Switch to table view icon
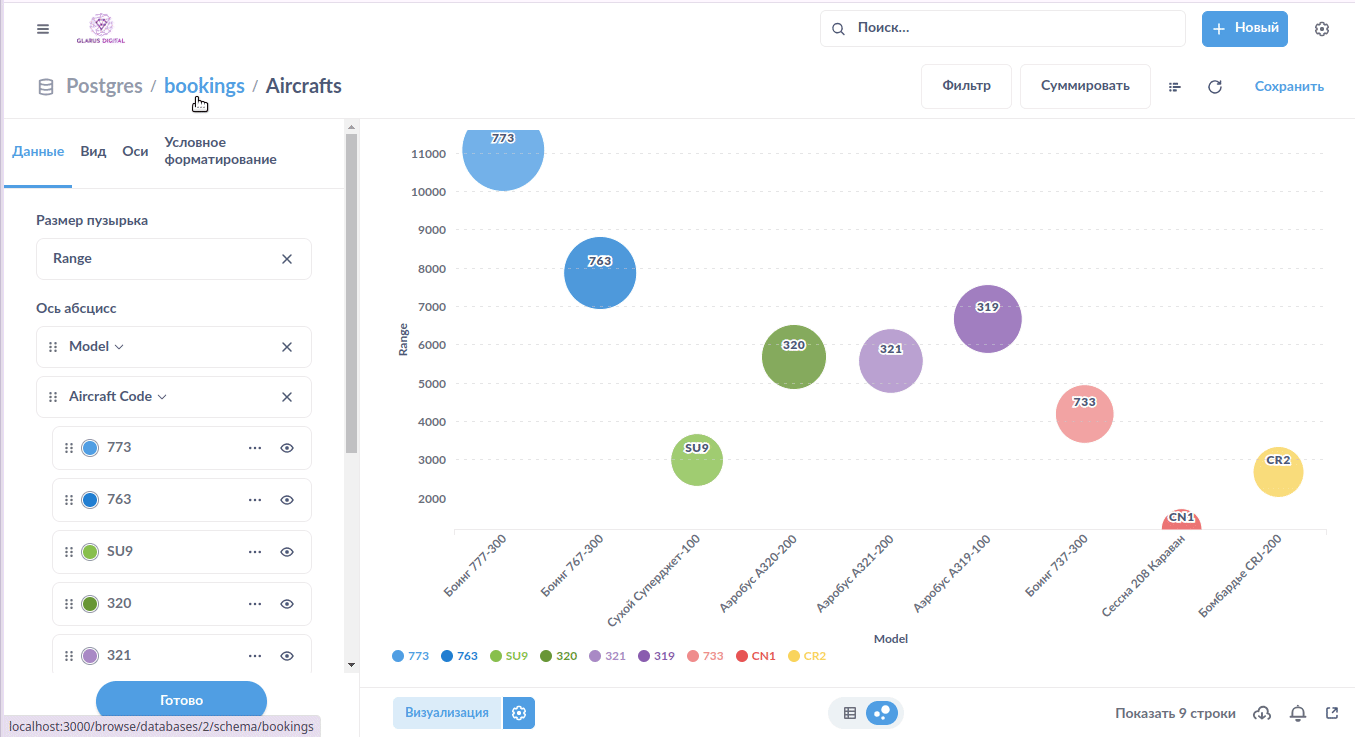The height and width of the screenshot is (737, 1355). [x=850, y=713]
